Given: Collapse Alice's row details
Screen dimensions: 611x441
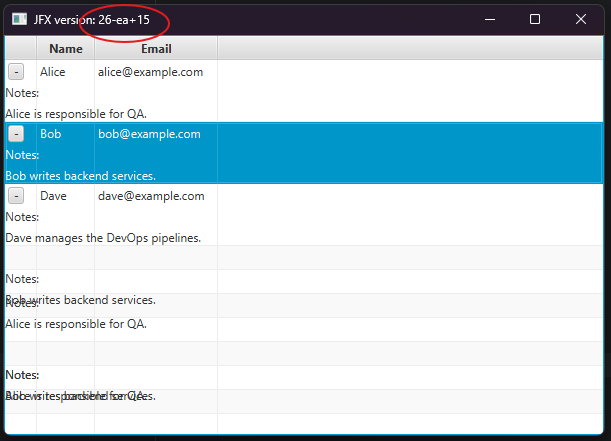Looking at the screenshot, I should pos(17,72).
